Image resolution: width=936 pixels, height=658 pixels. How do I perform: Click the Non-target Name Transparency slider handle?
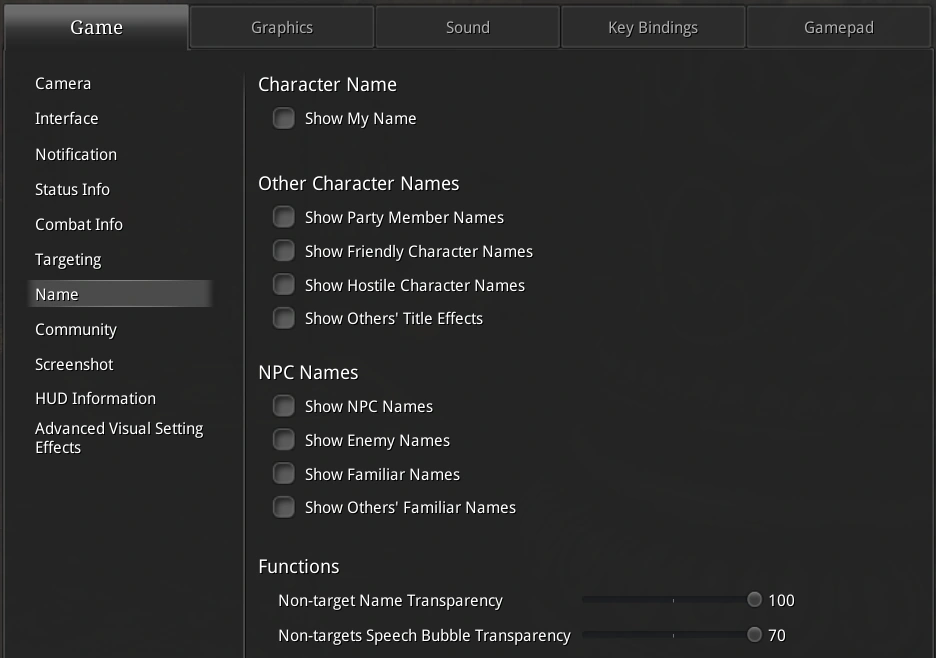pyautogui.click(x=754, y=601)
